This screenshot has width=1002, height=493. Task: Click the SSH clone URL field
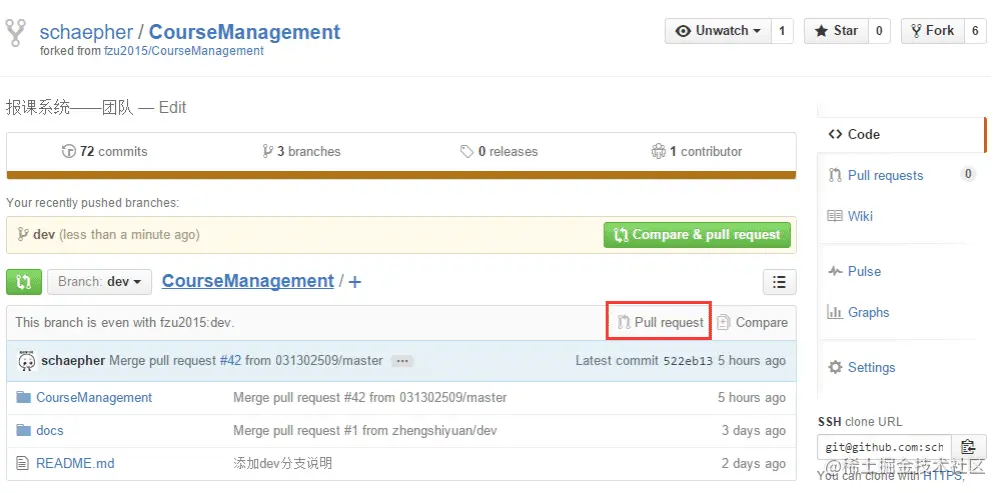coord(884,446)
